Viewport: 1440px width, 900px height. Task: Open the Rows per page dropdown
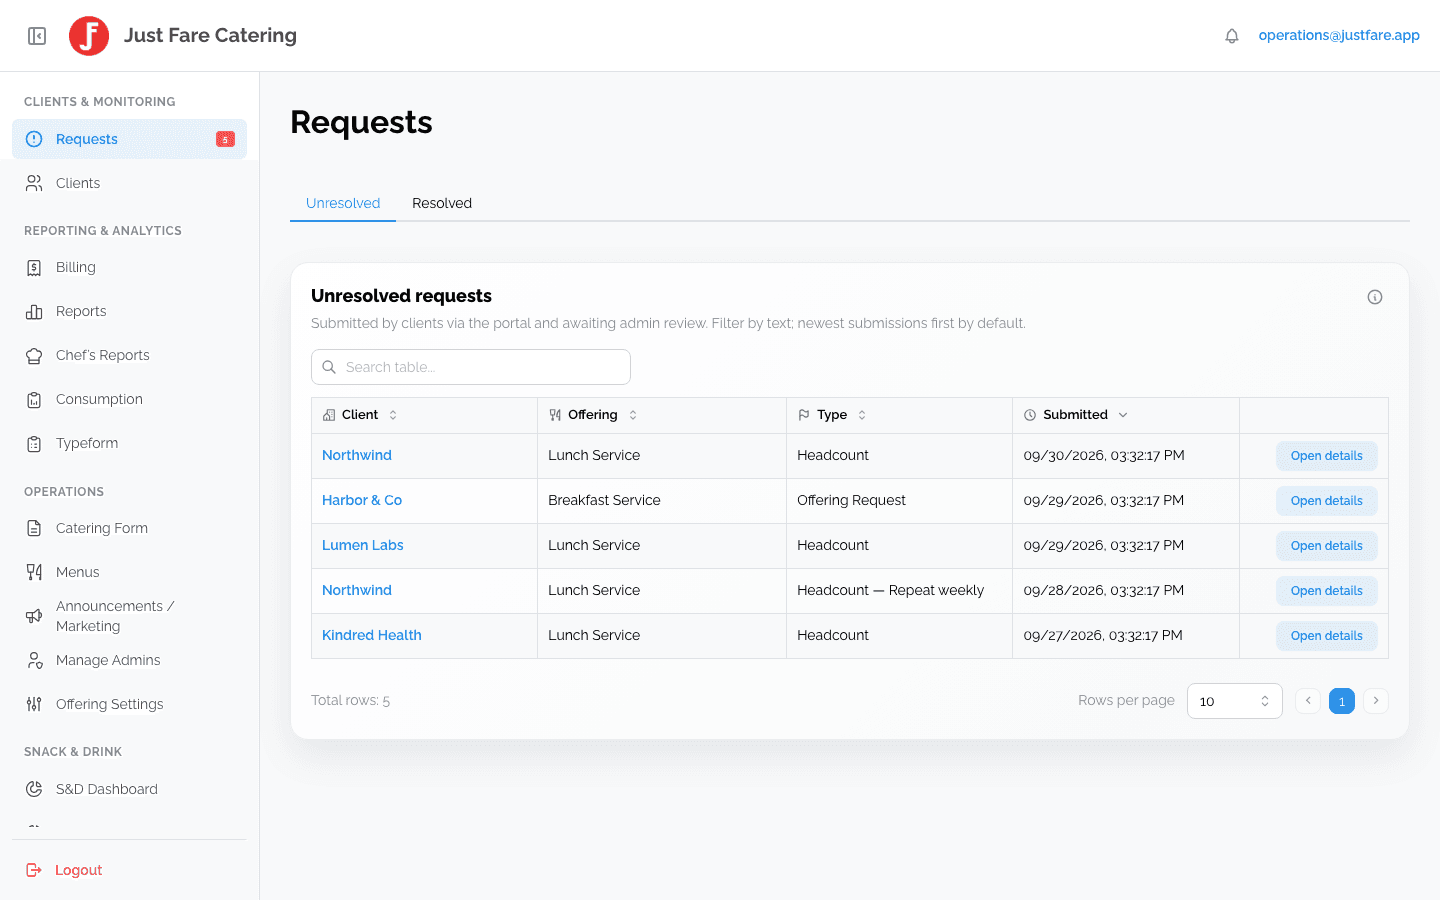coord(1234,701)
